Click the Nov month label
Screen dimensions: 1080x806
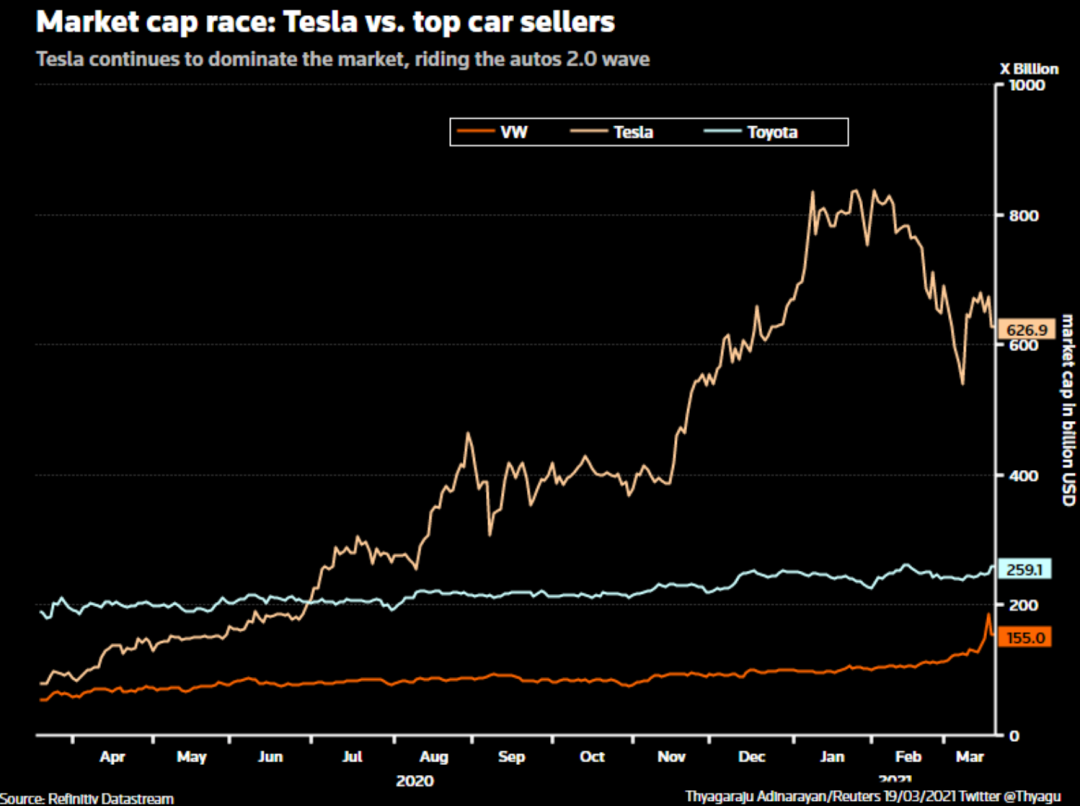[x=672, y=756]
